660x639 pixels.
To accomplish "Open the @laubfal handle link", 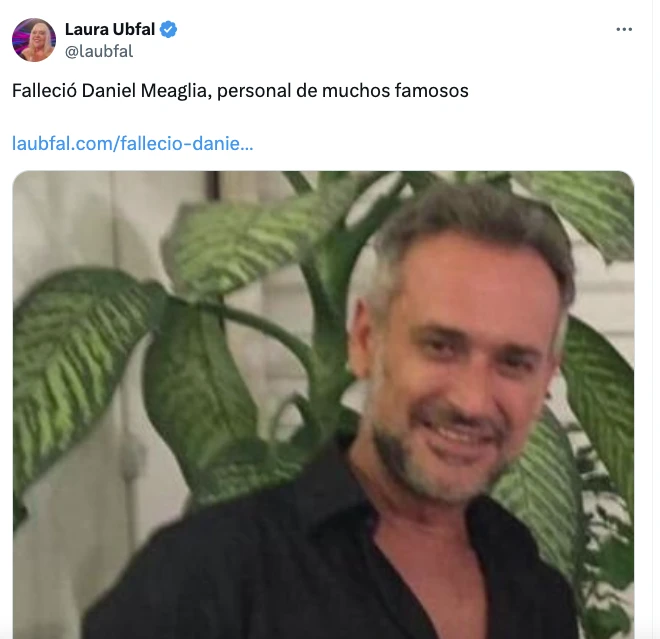I will [x=99, y=51].
